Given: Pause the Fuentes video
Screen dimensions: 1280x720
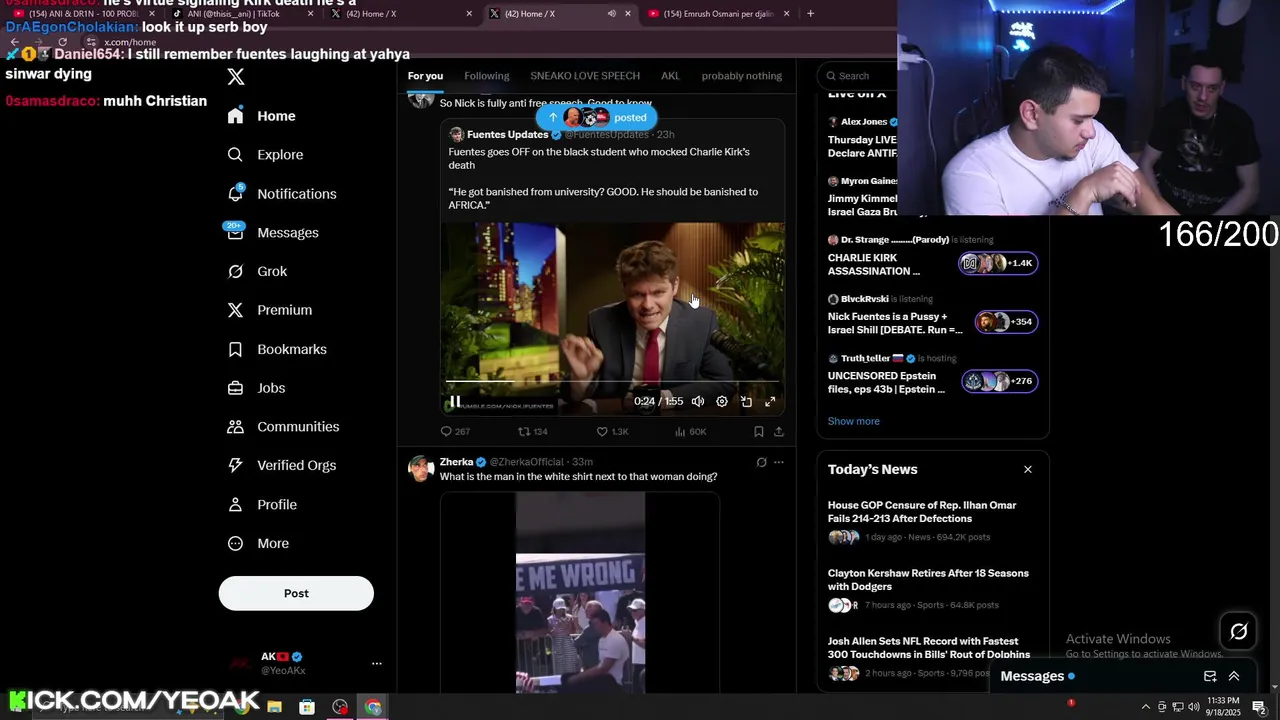Looking at the screenshot, I should 455,401.
